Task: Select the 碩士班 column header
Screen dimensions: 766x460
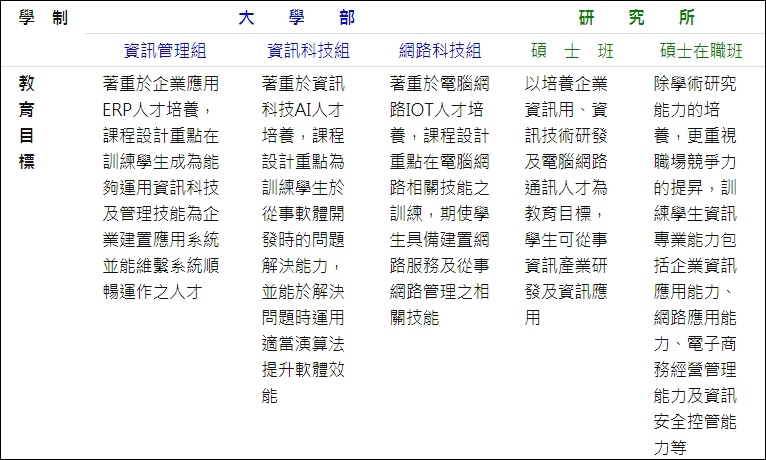Action: pyautogui.click(x=572, y=51)
